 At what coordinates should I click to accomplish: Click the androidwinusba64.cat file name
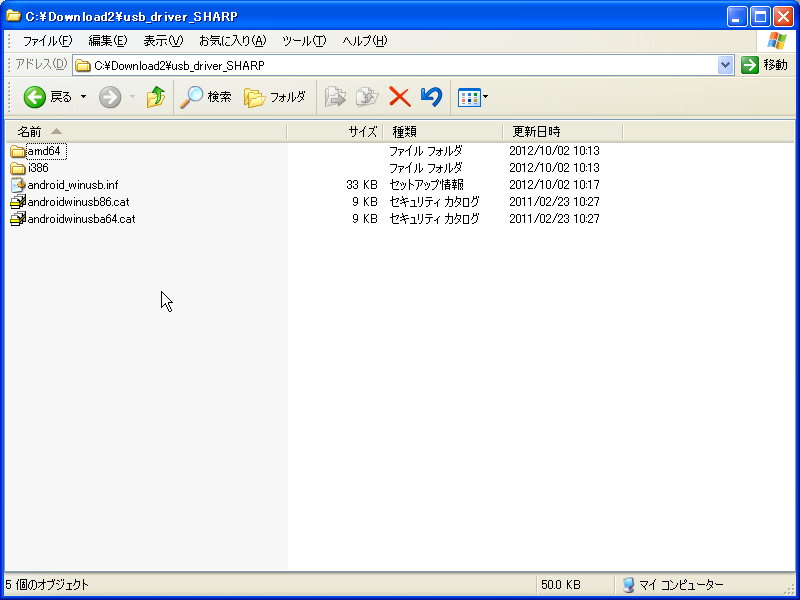82,219
